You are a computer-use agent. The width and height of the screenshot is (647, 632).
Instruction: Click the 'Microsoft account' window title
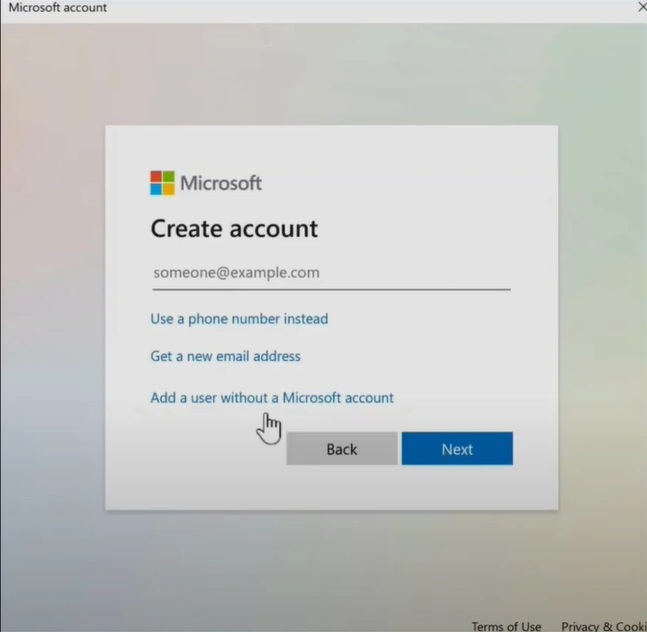click(58, 7)
